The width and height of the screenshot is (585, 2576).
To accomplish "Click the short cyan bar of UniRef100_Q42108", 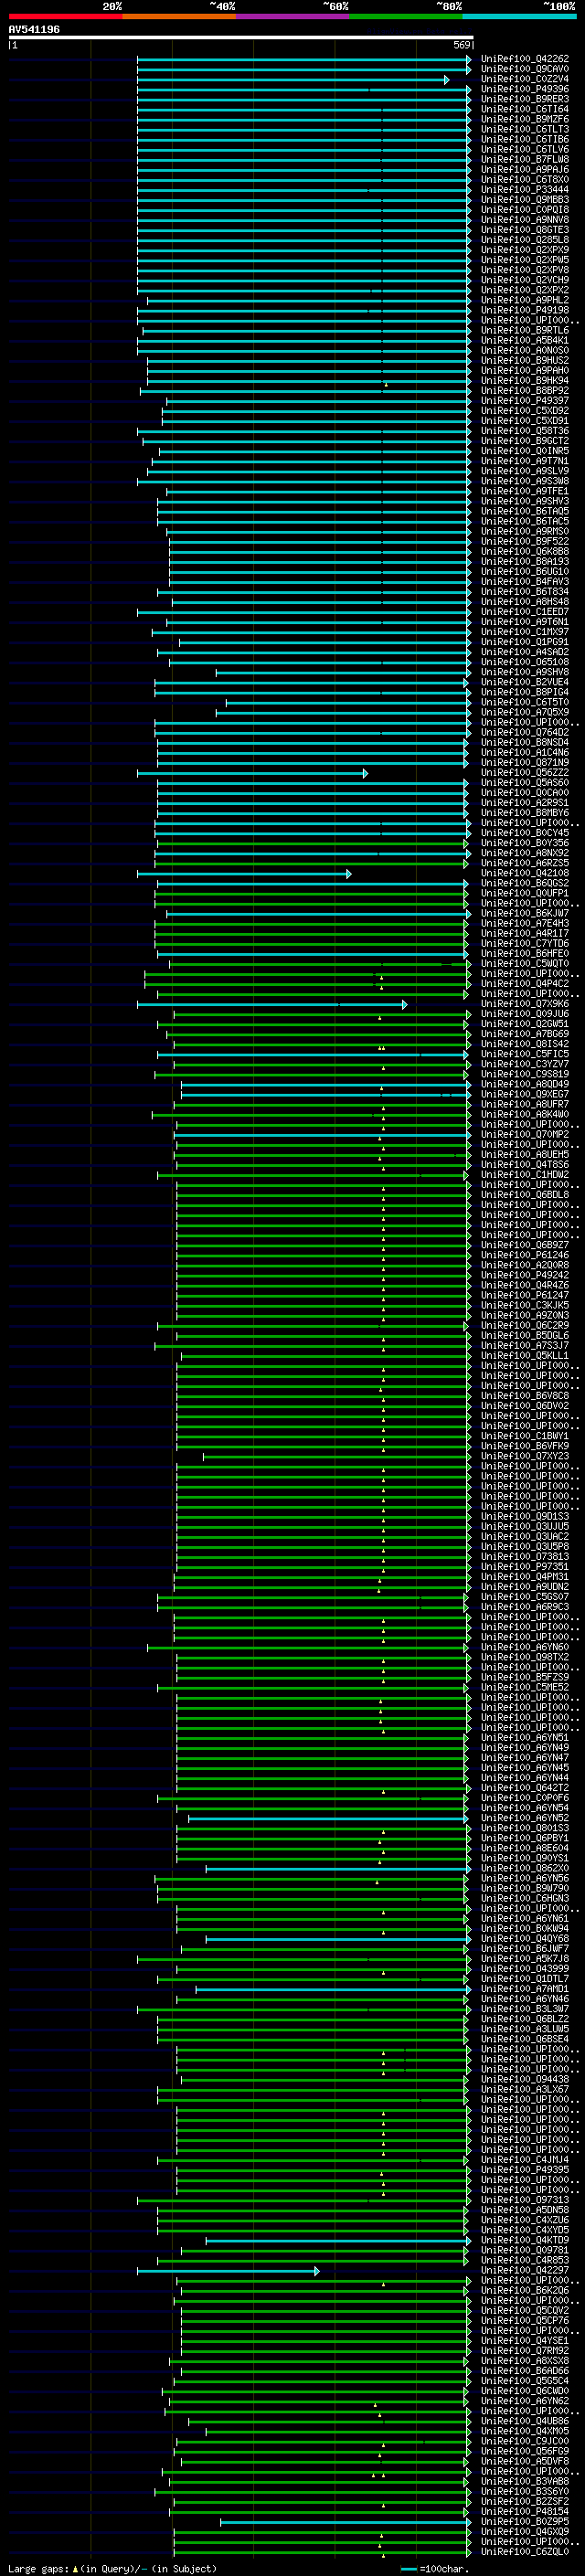I will coord(244,873).
